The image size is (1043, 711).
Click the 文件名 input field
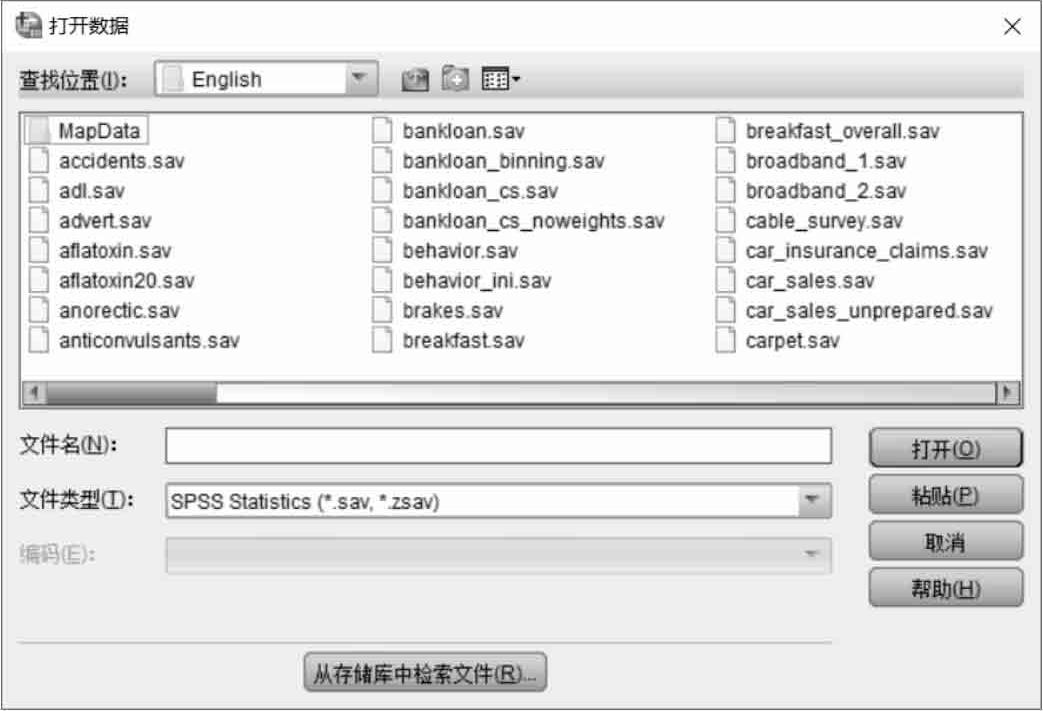tap(498, 446)
